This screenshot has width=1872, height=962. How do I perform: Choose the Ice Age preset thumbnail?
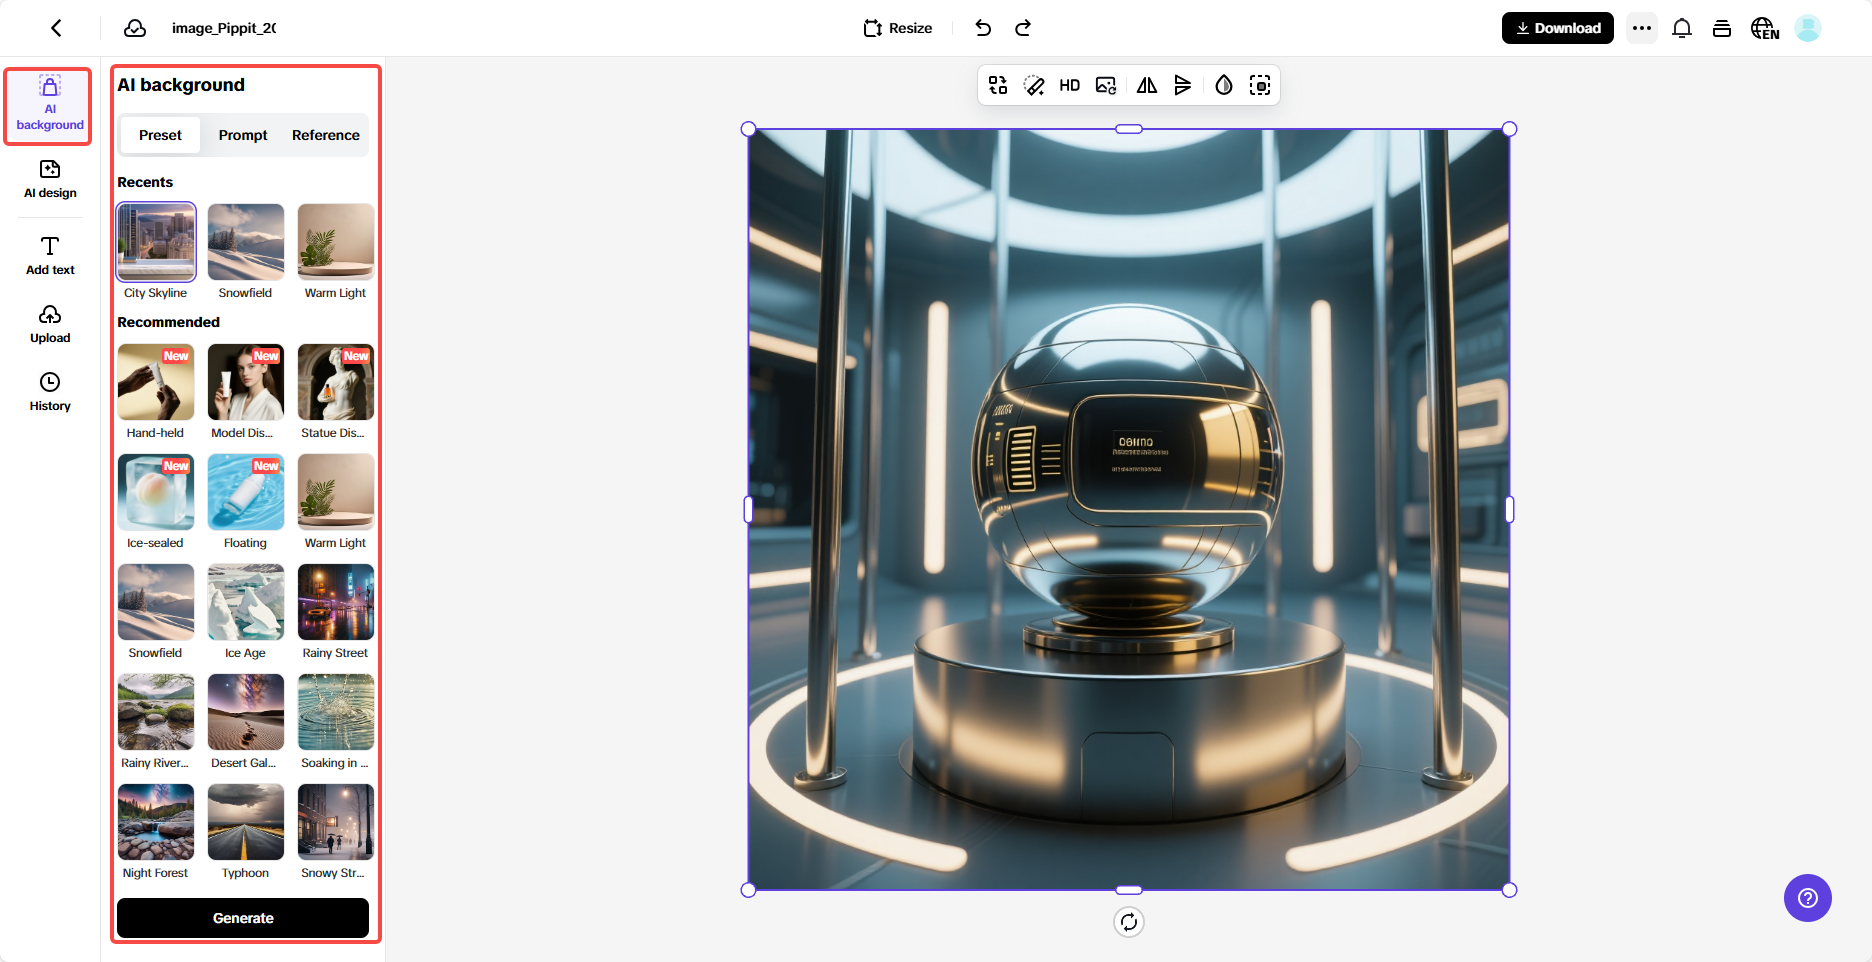(246, 603)
